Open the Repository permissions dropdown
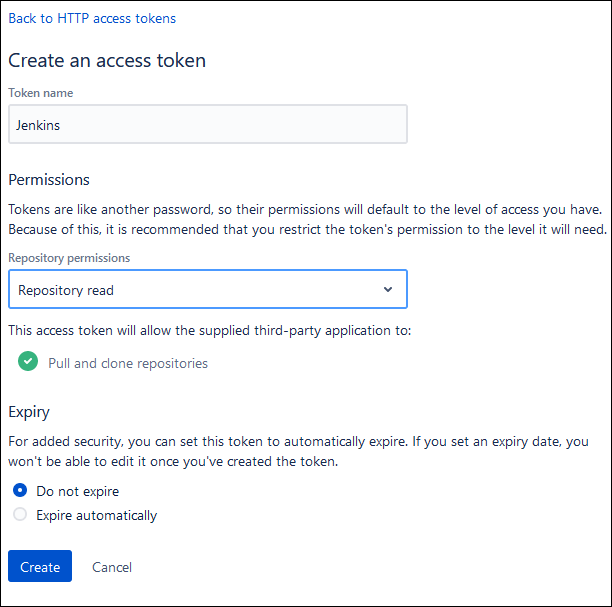This screenshot has width=612, height=607. point(208,289)
